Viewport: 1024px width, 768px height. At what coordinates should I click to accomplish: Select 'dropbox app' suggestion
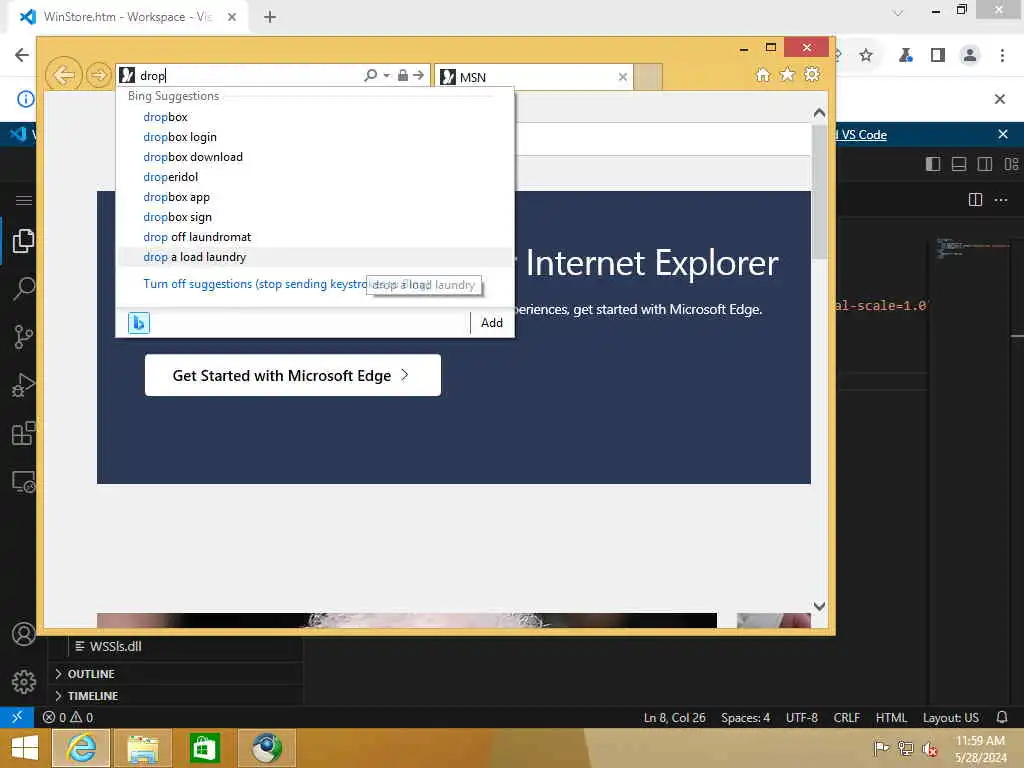coord(315,197)
